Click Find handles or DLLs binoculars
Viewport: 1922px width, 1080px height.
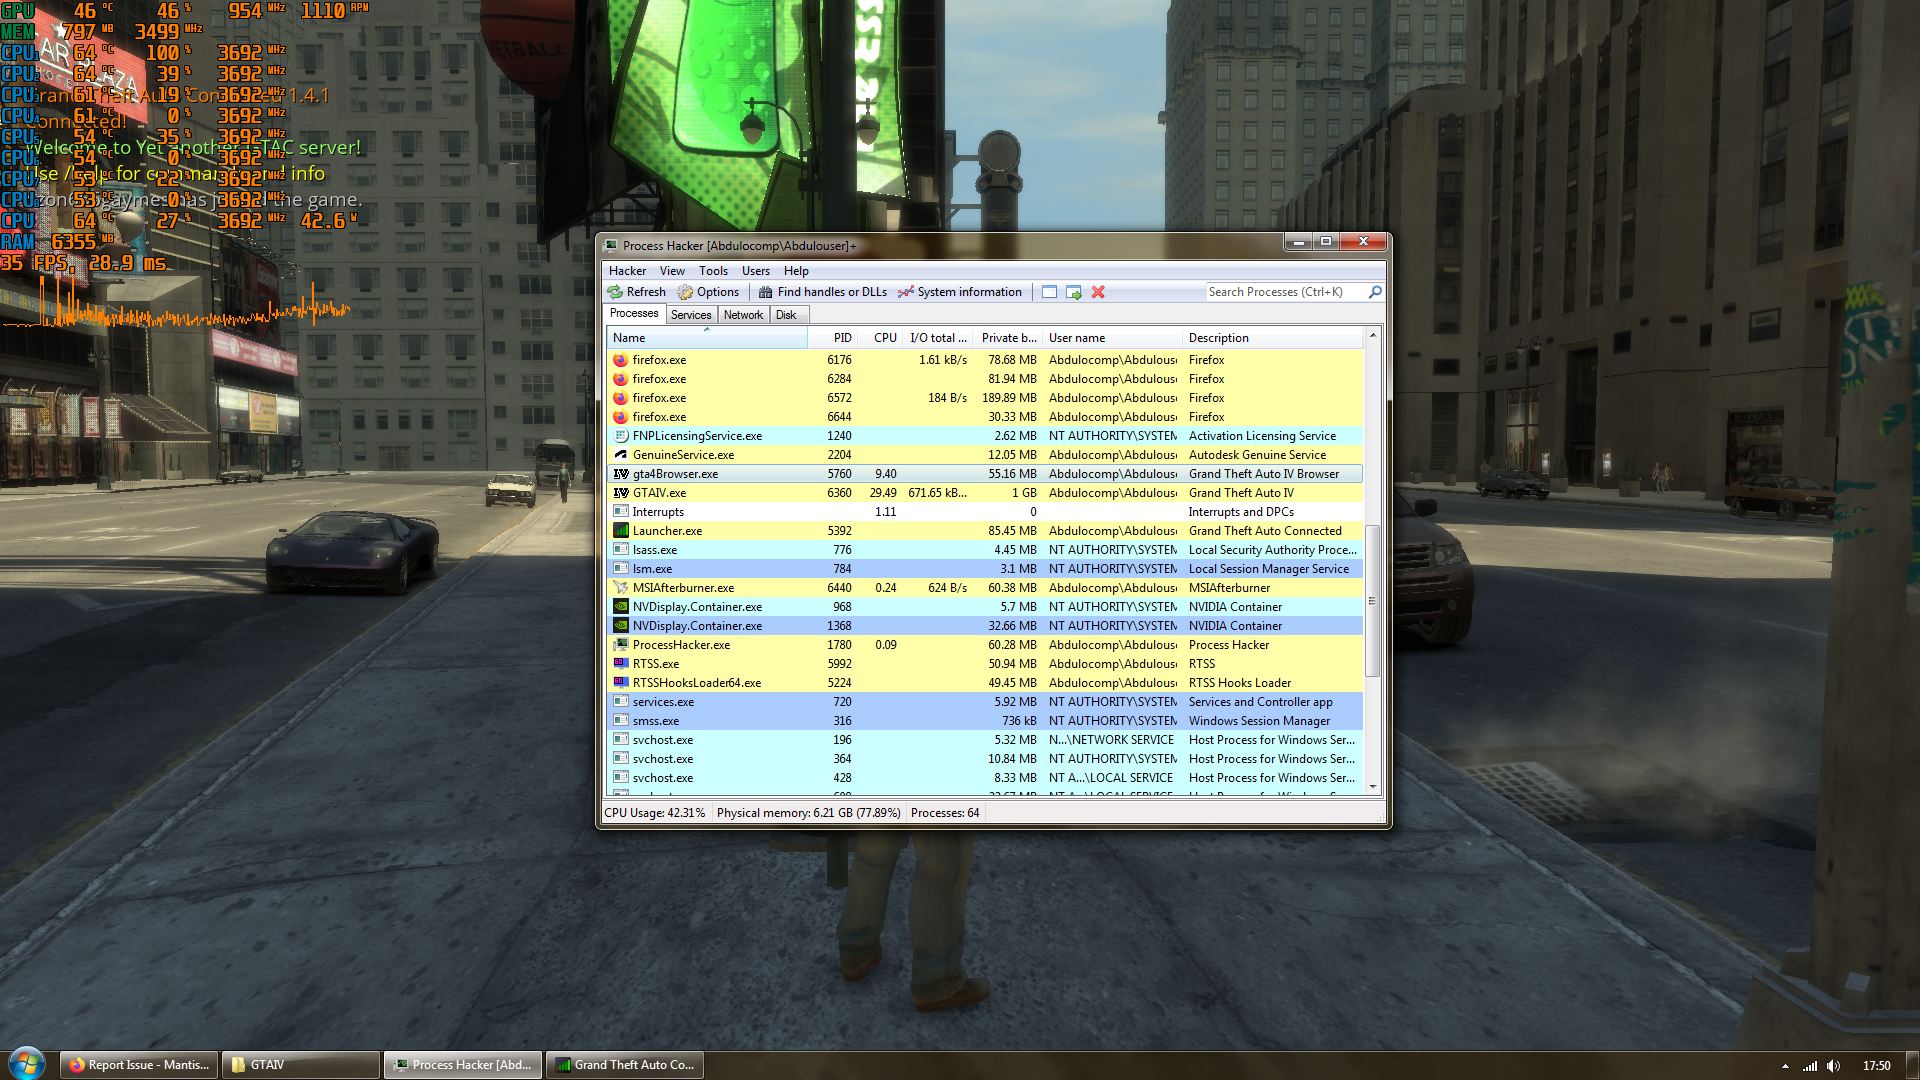(x=766, y=292)
